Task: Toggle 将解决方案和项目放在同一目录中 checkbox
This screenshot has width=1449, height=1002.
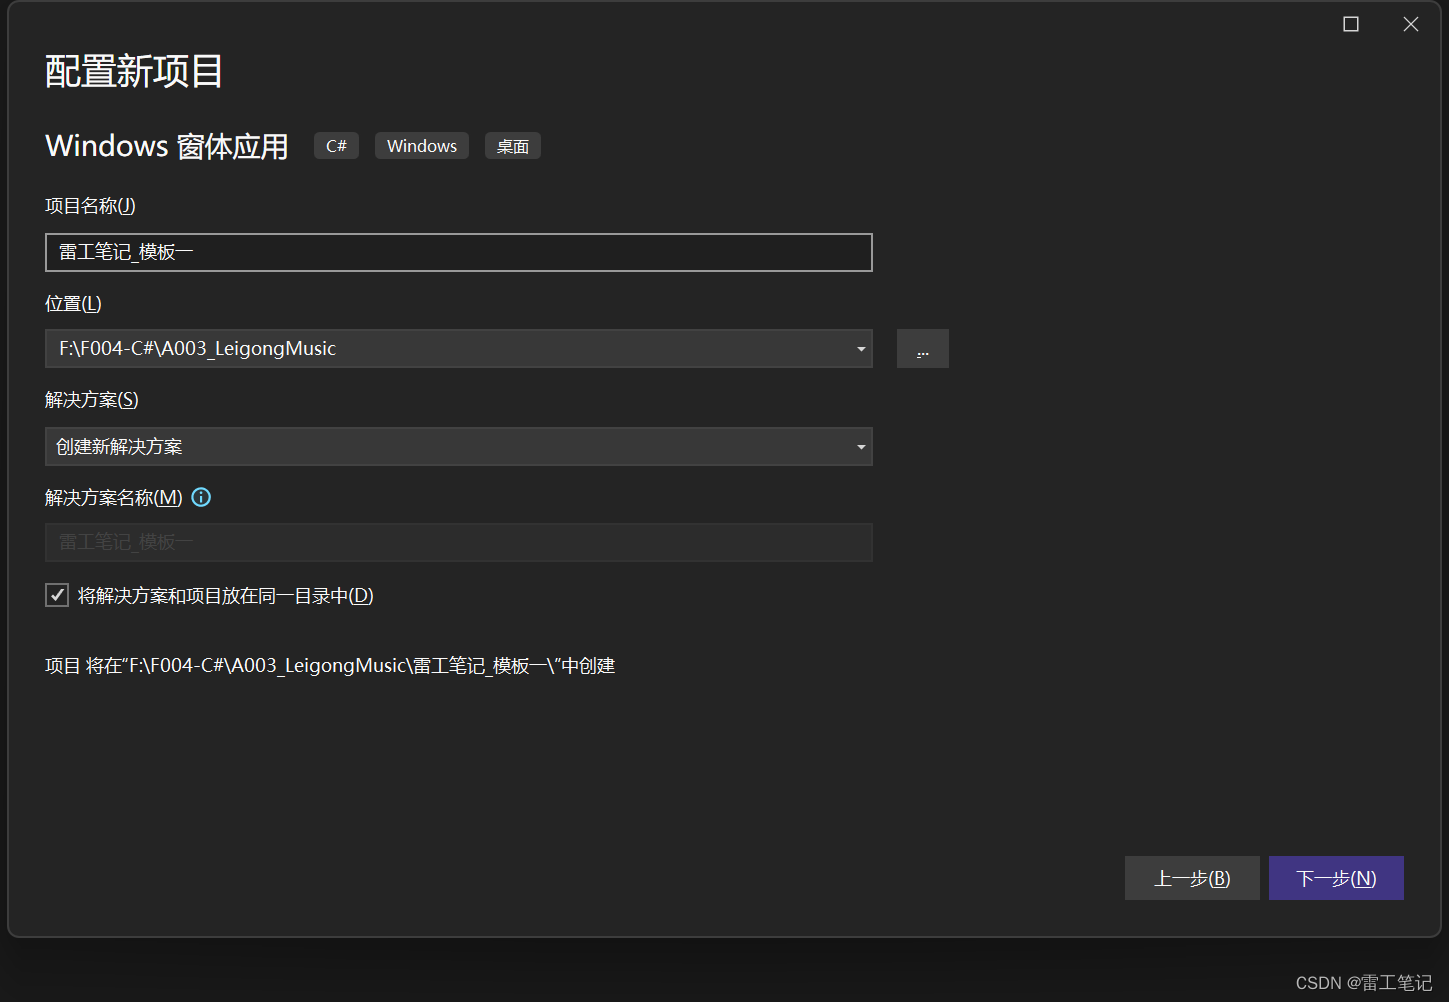Action: coord(57,595)
